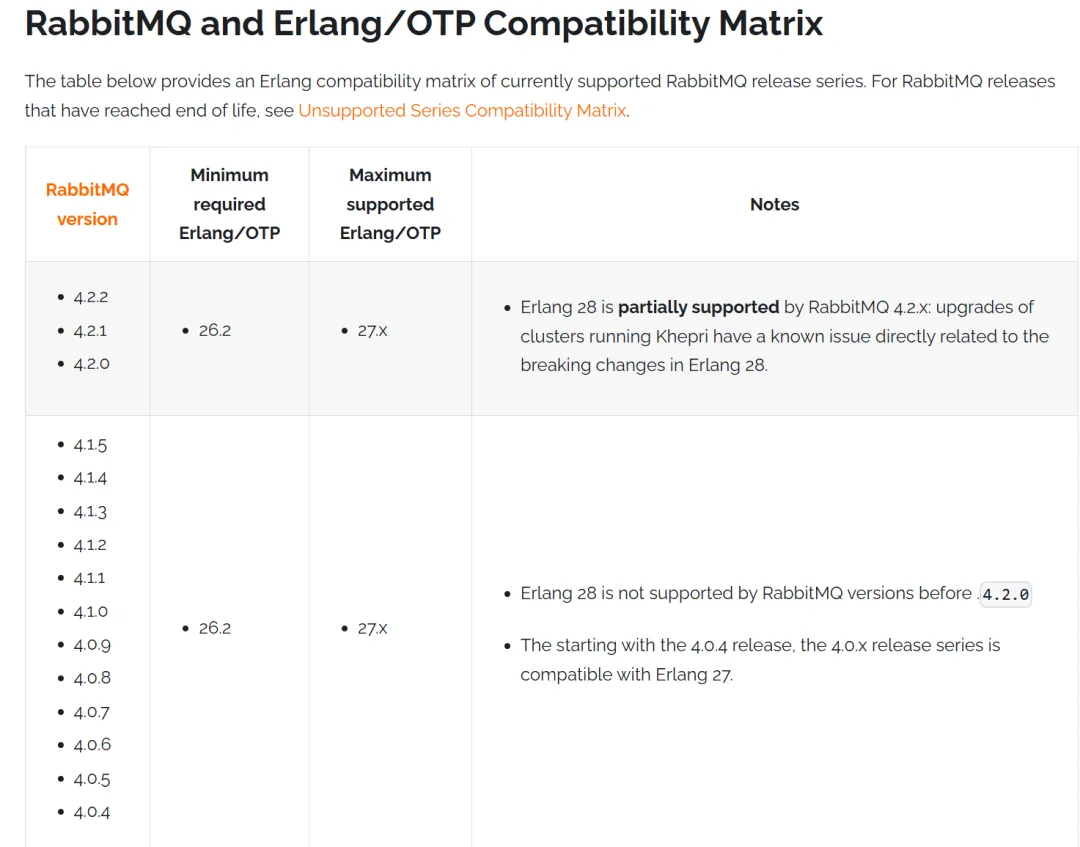Screen dimensions: 1080x847
Task: Click 27.x maximum value in 4.1.x row
Action: 372,628
